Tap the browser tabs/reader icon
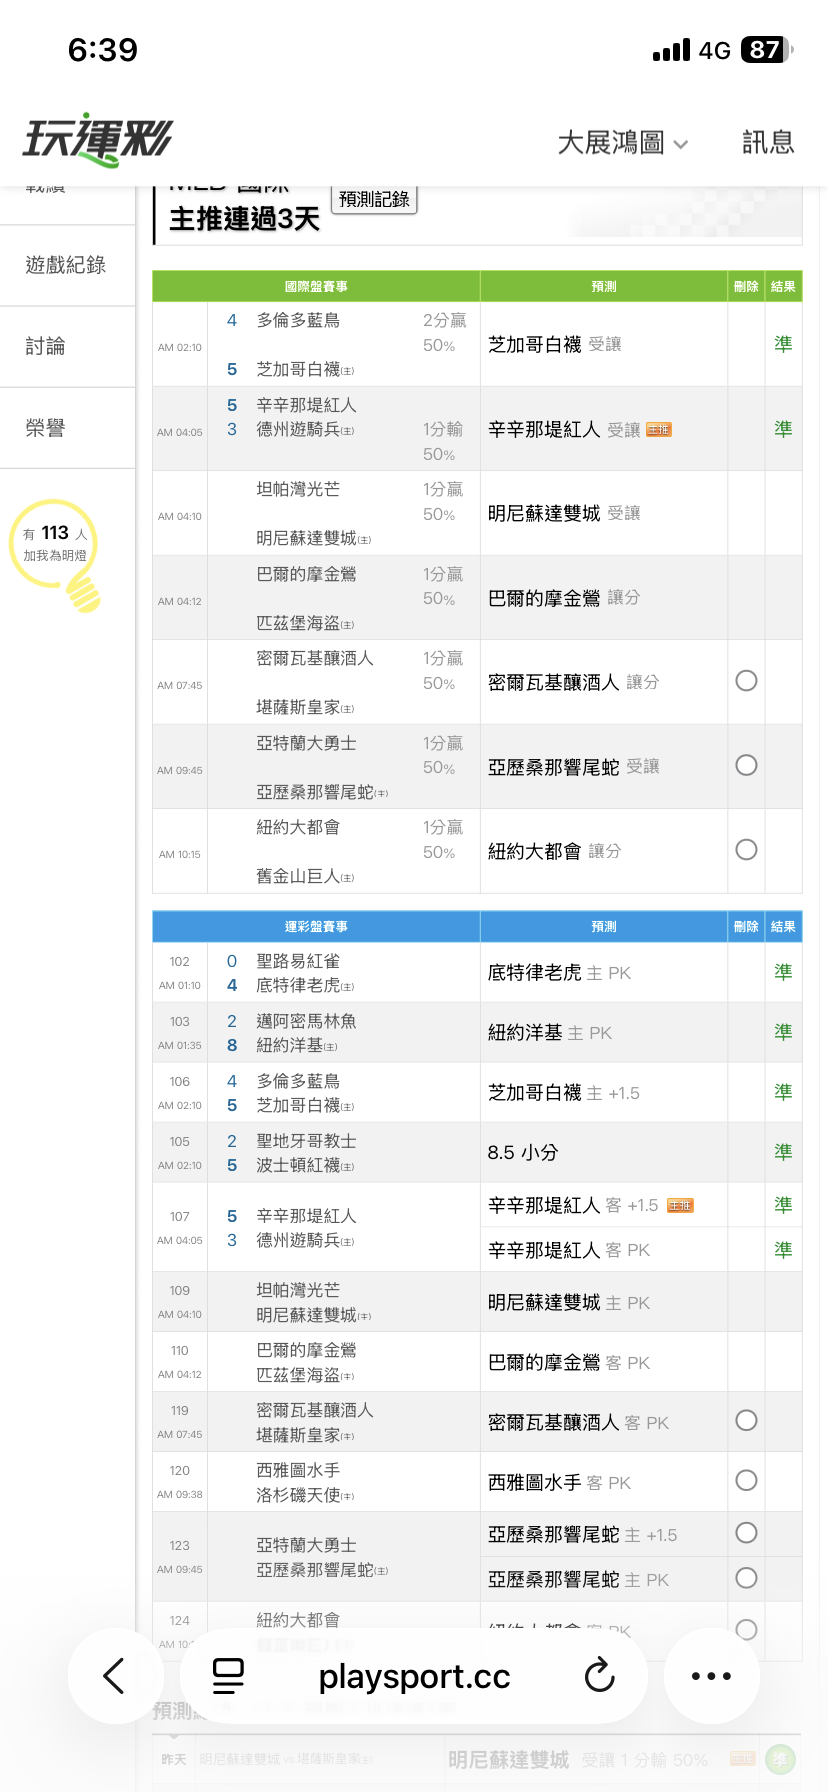The width and height of the screenshot is (828, 1792). (x=228, y=1676)
